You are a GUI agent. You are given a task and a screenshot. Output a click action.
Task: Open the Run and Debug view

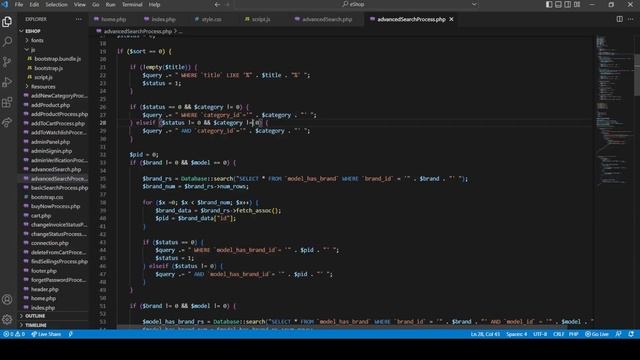click(x=7, y=82)
